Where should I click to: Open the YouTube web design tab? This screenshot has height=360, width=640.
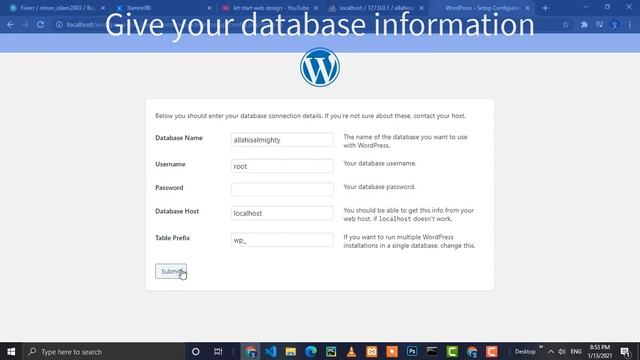269,8
